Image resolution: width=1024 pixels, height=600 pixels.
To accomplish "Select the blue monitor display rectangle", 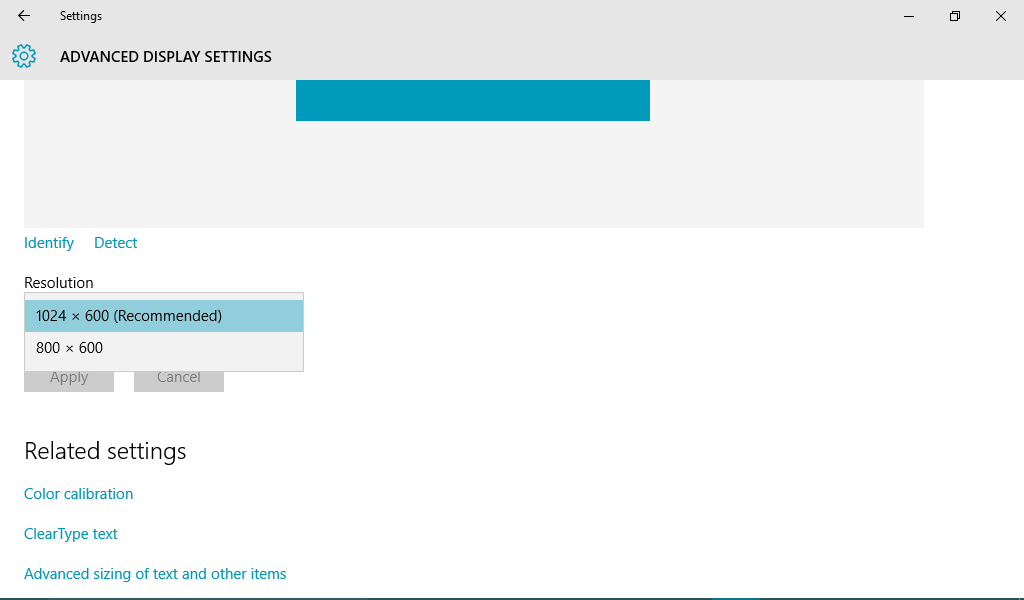I will (473, 101).
